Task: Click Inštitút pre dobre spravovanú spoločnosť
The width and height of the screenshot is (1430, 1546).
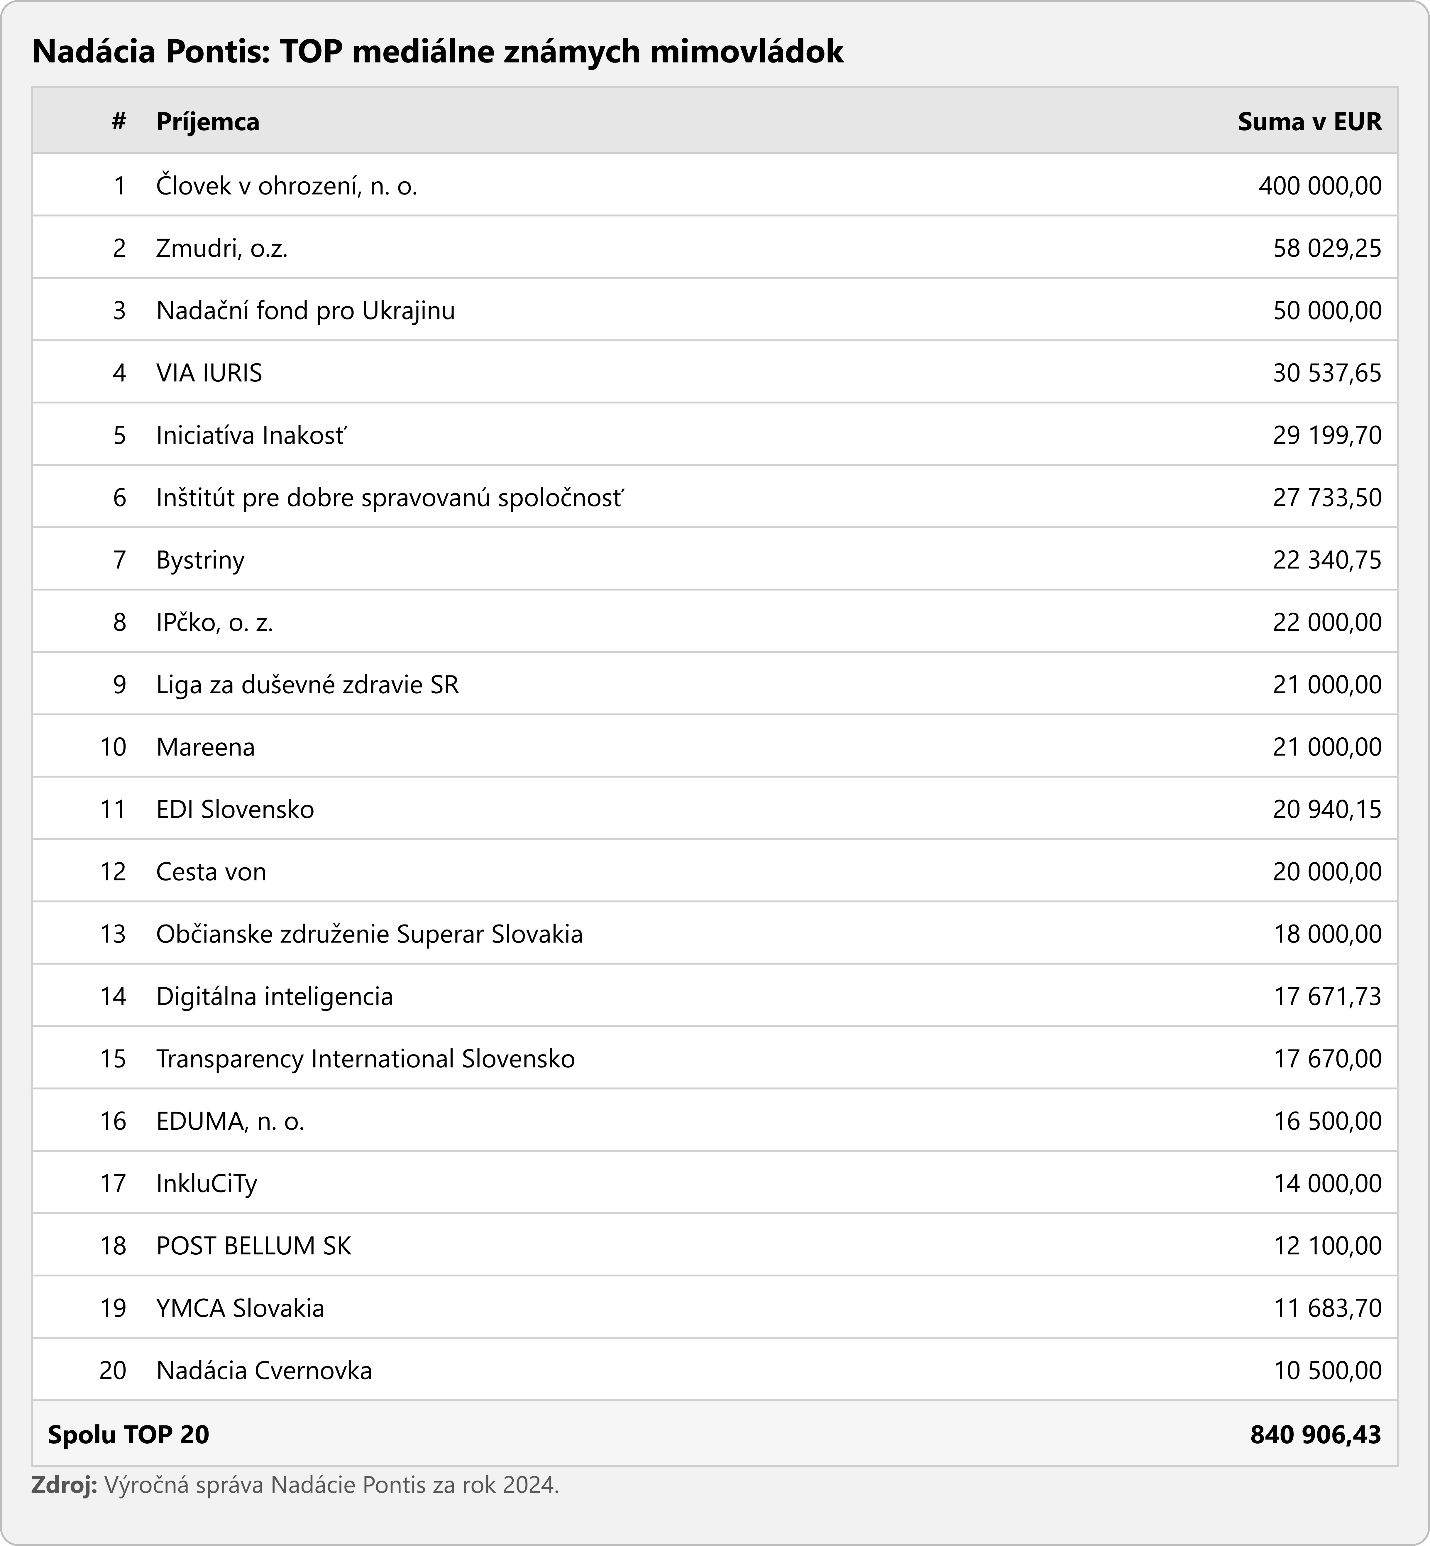Action: pyautogui.click(x=389, y=497)
